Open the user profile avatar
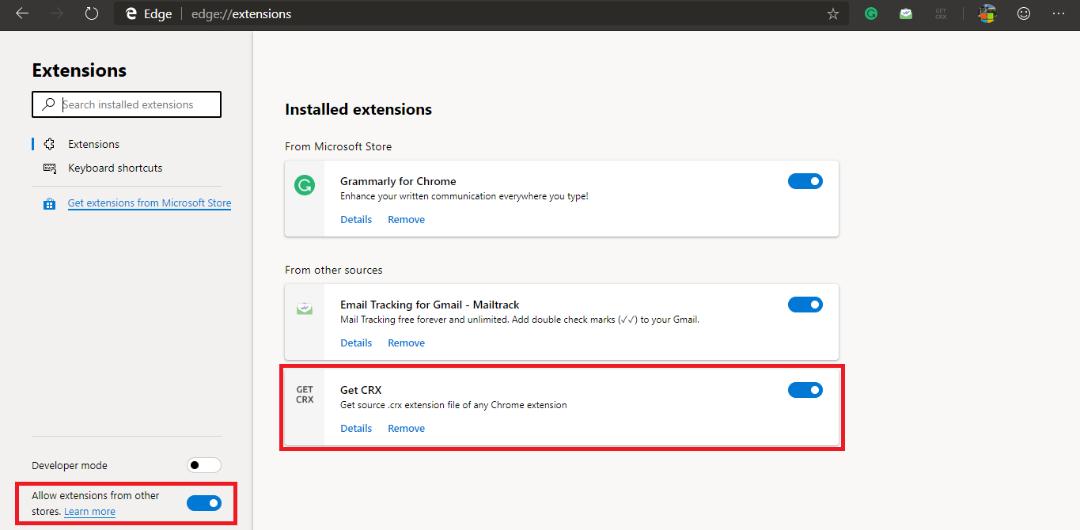Image resolution: width=1080 pixels, height=530 pixels. (988, 14)
